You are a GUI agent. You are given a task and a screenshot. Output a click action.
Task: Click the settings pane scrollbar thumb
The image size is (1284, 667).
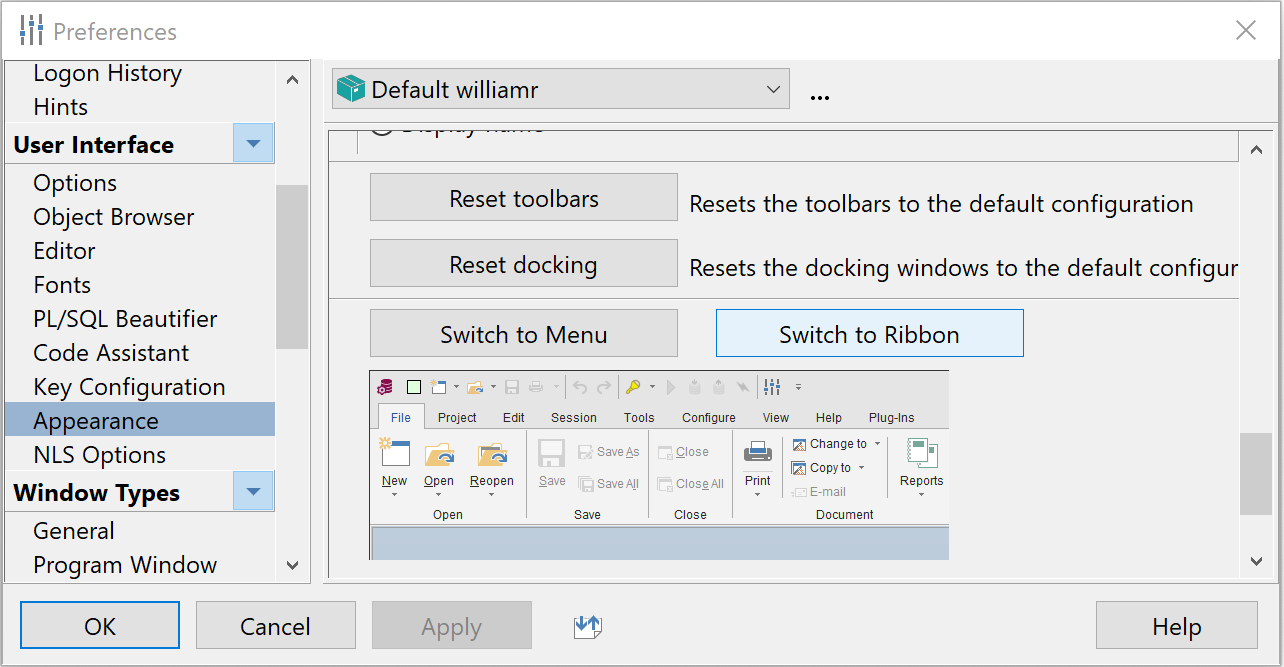[x=1256, y=474]
